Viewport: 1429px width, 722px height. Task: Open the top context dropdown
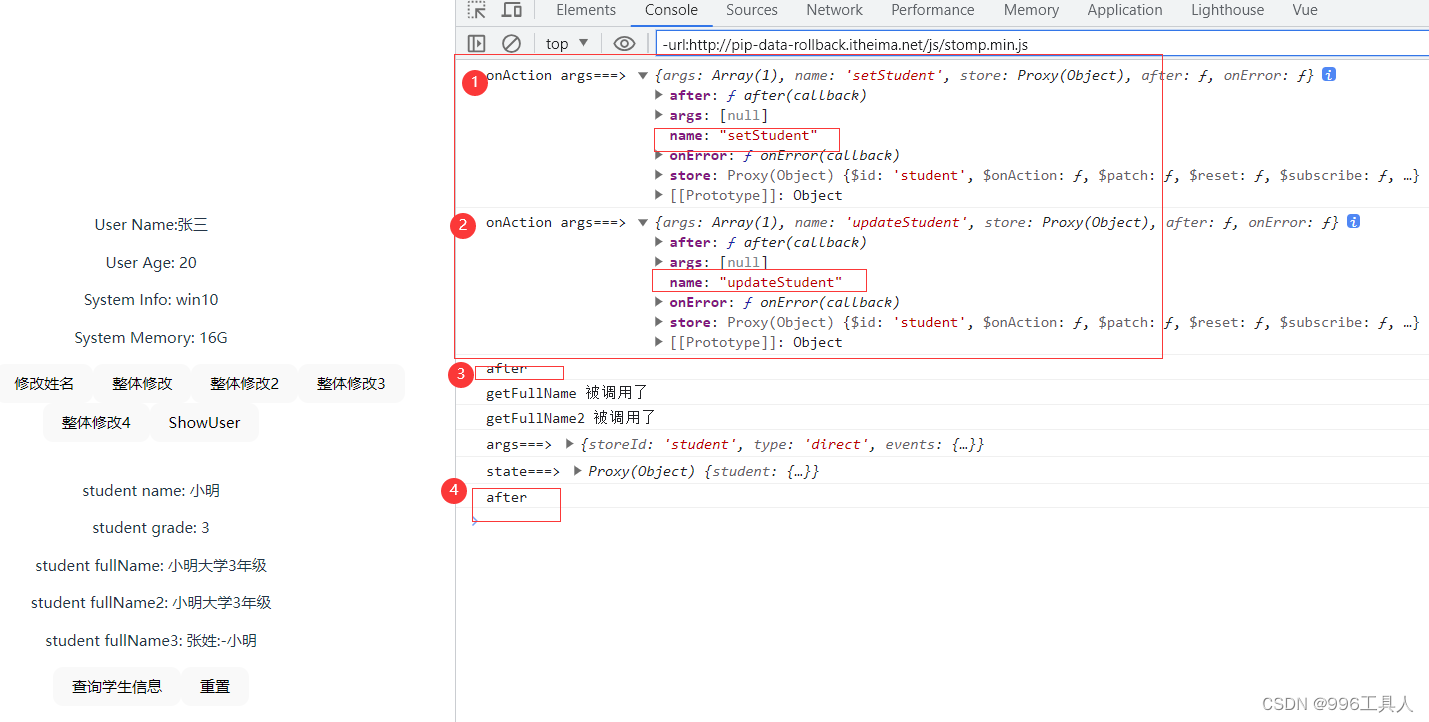pyautogui.click(x=567, y=43)
